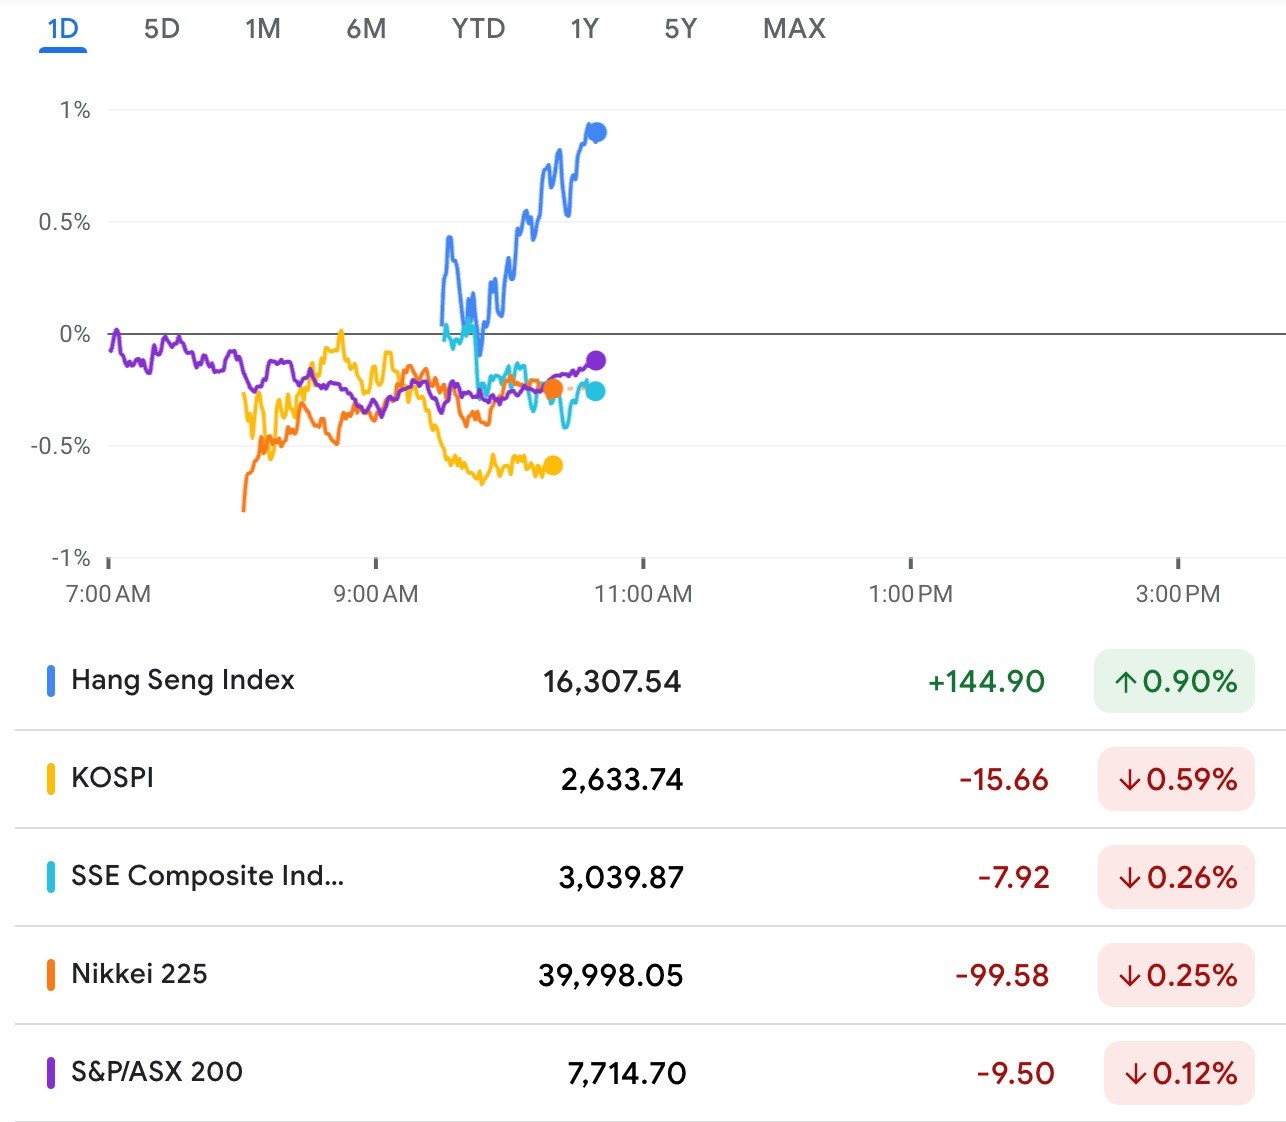Screen dimensions: 1286x1122
Task: Open the Hang Seng Index row
Action: 650,681
